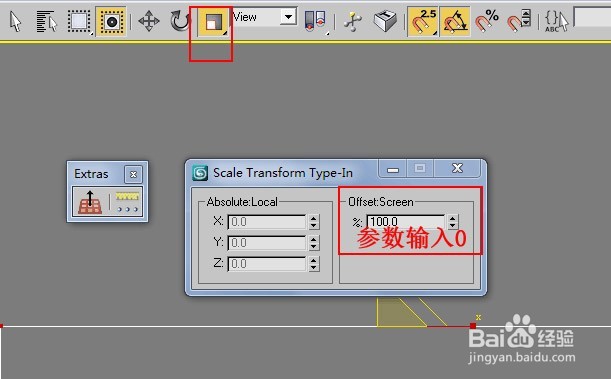Select the red vertex at spline end
Screen dimensions: 611x379
pyautogui.click(x=473, y=326)
